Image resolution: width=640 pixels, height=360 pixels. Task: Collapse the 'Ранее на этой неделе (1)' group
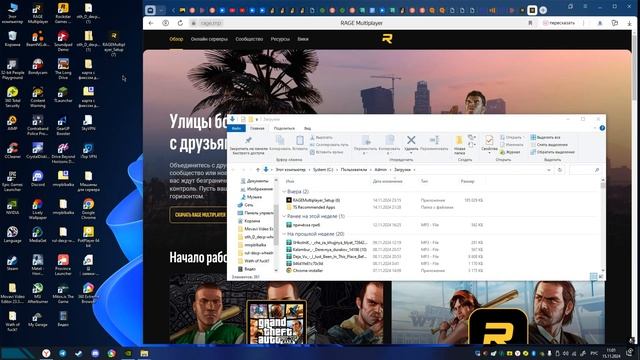(x=284, y=216)
